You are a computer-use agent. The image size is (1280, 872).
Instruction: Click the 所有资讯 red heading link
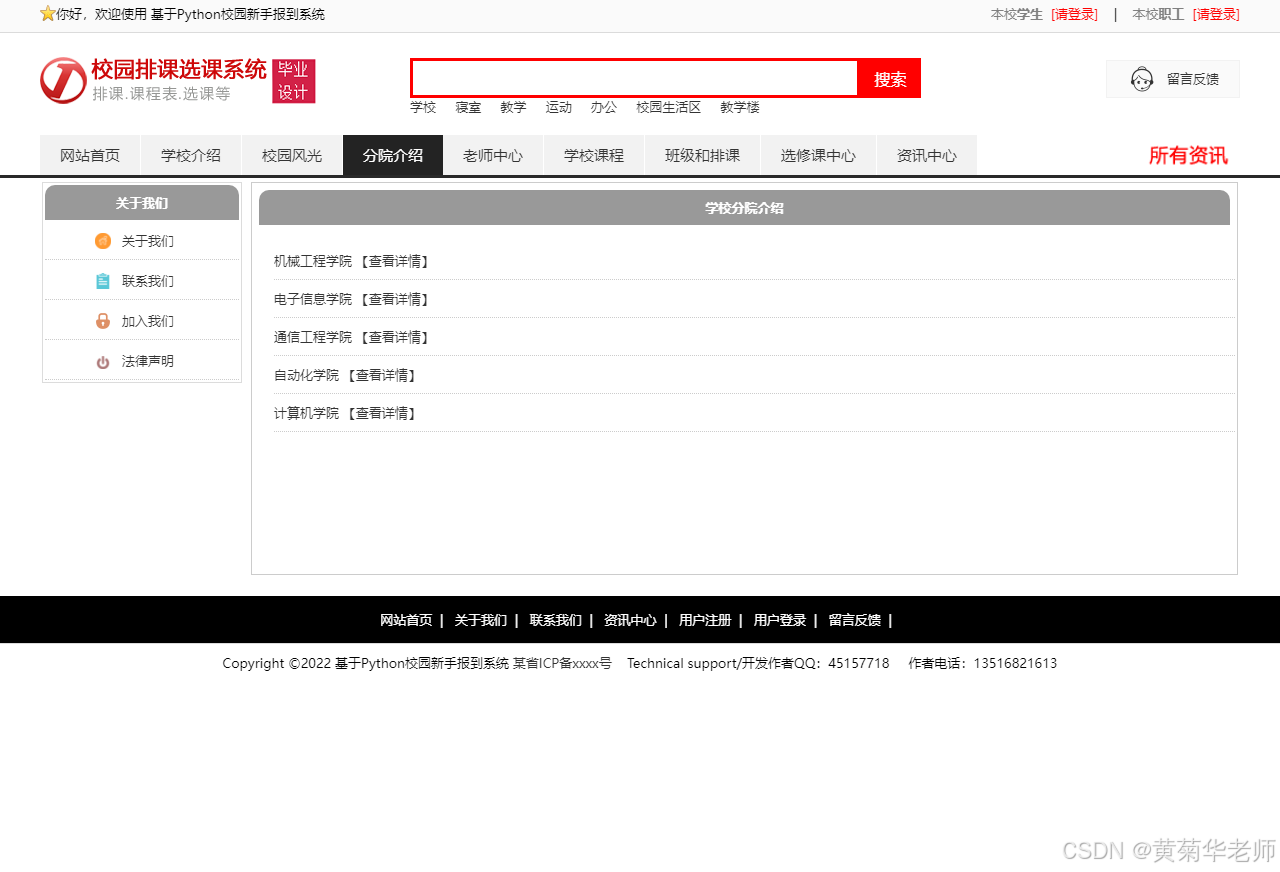click(x=1187, y=156)
